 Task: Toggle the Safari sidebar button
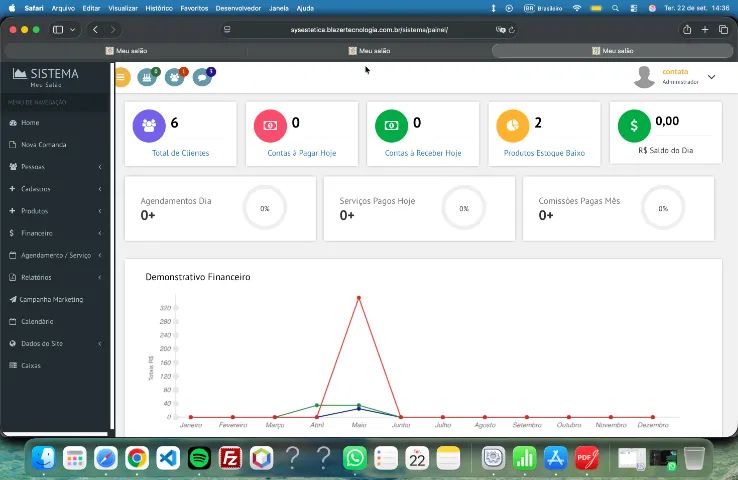tap(58, 30)
